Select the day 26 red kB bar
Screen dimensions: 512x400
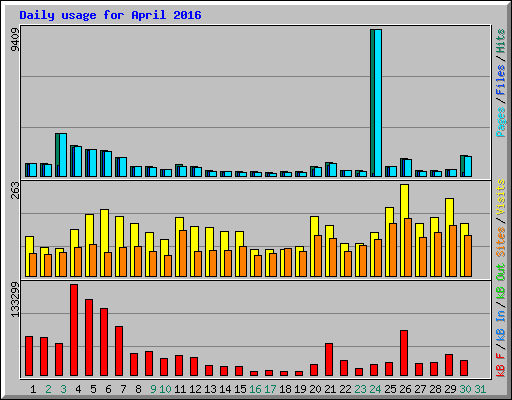tap(404, 353)
